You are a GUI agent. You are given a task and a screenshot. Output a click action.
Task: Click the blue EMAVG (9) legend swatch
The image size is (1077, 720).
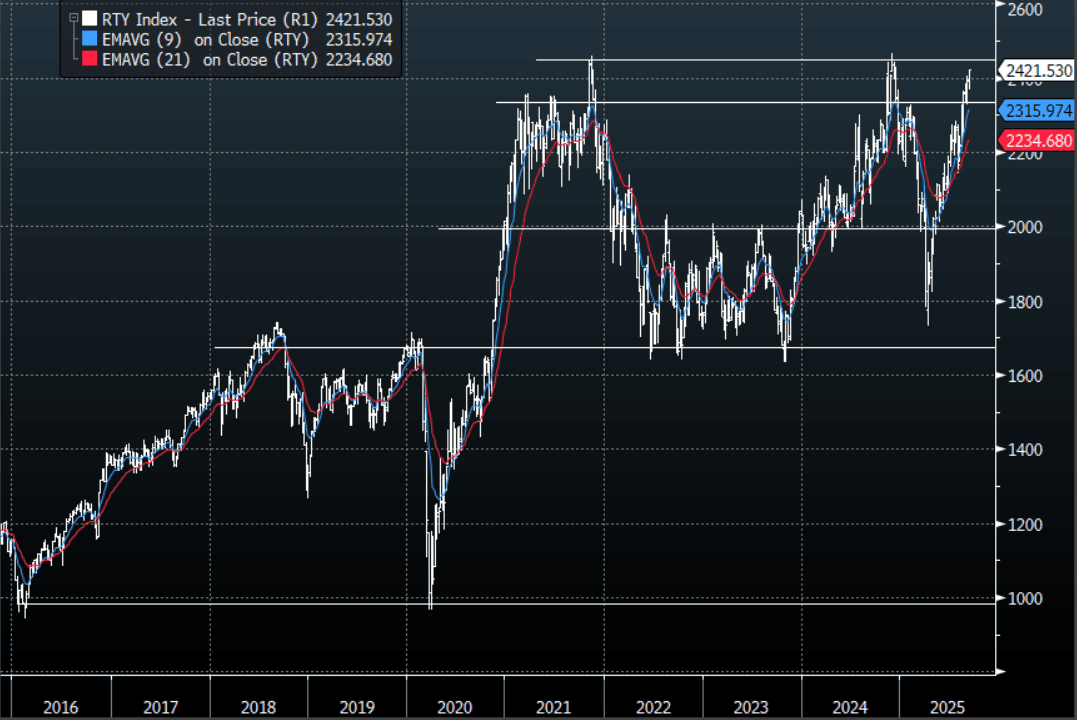89,38
